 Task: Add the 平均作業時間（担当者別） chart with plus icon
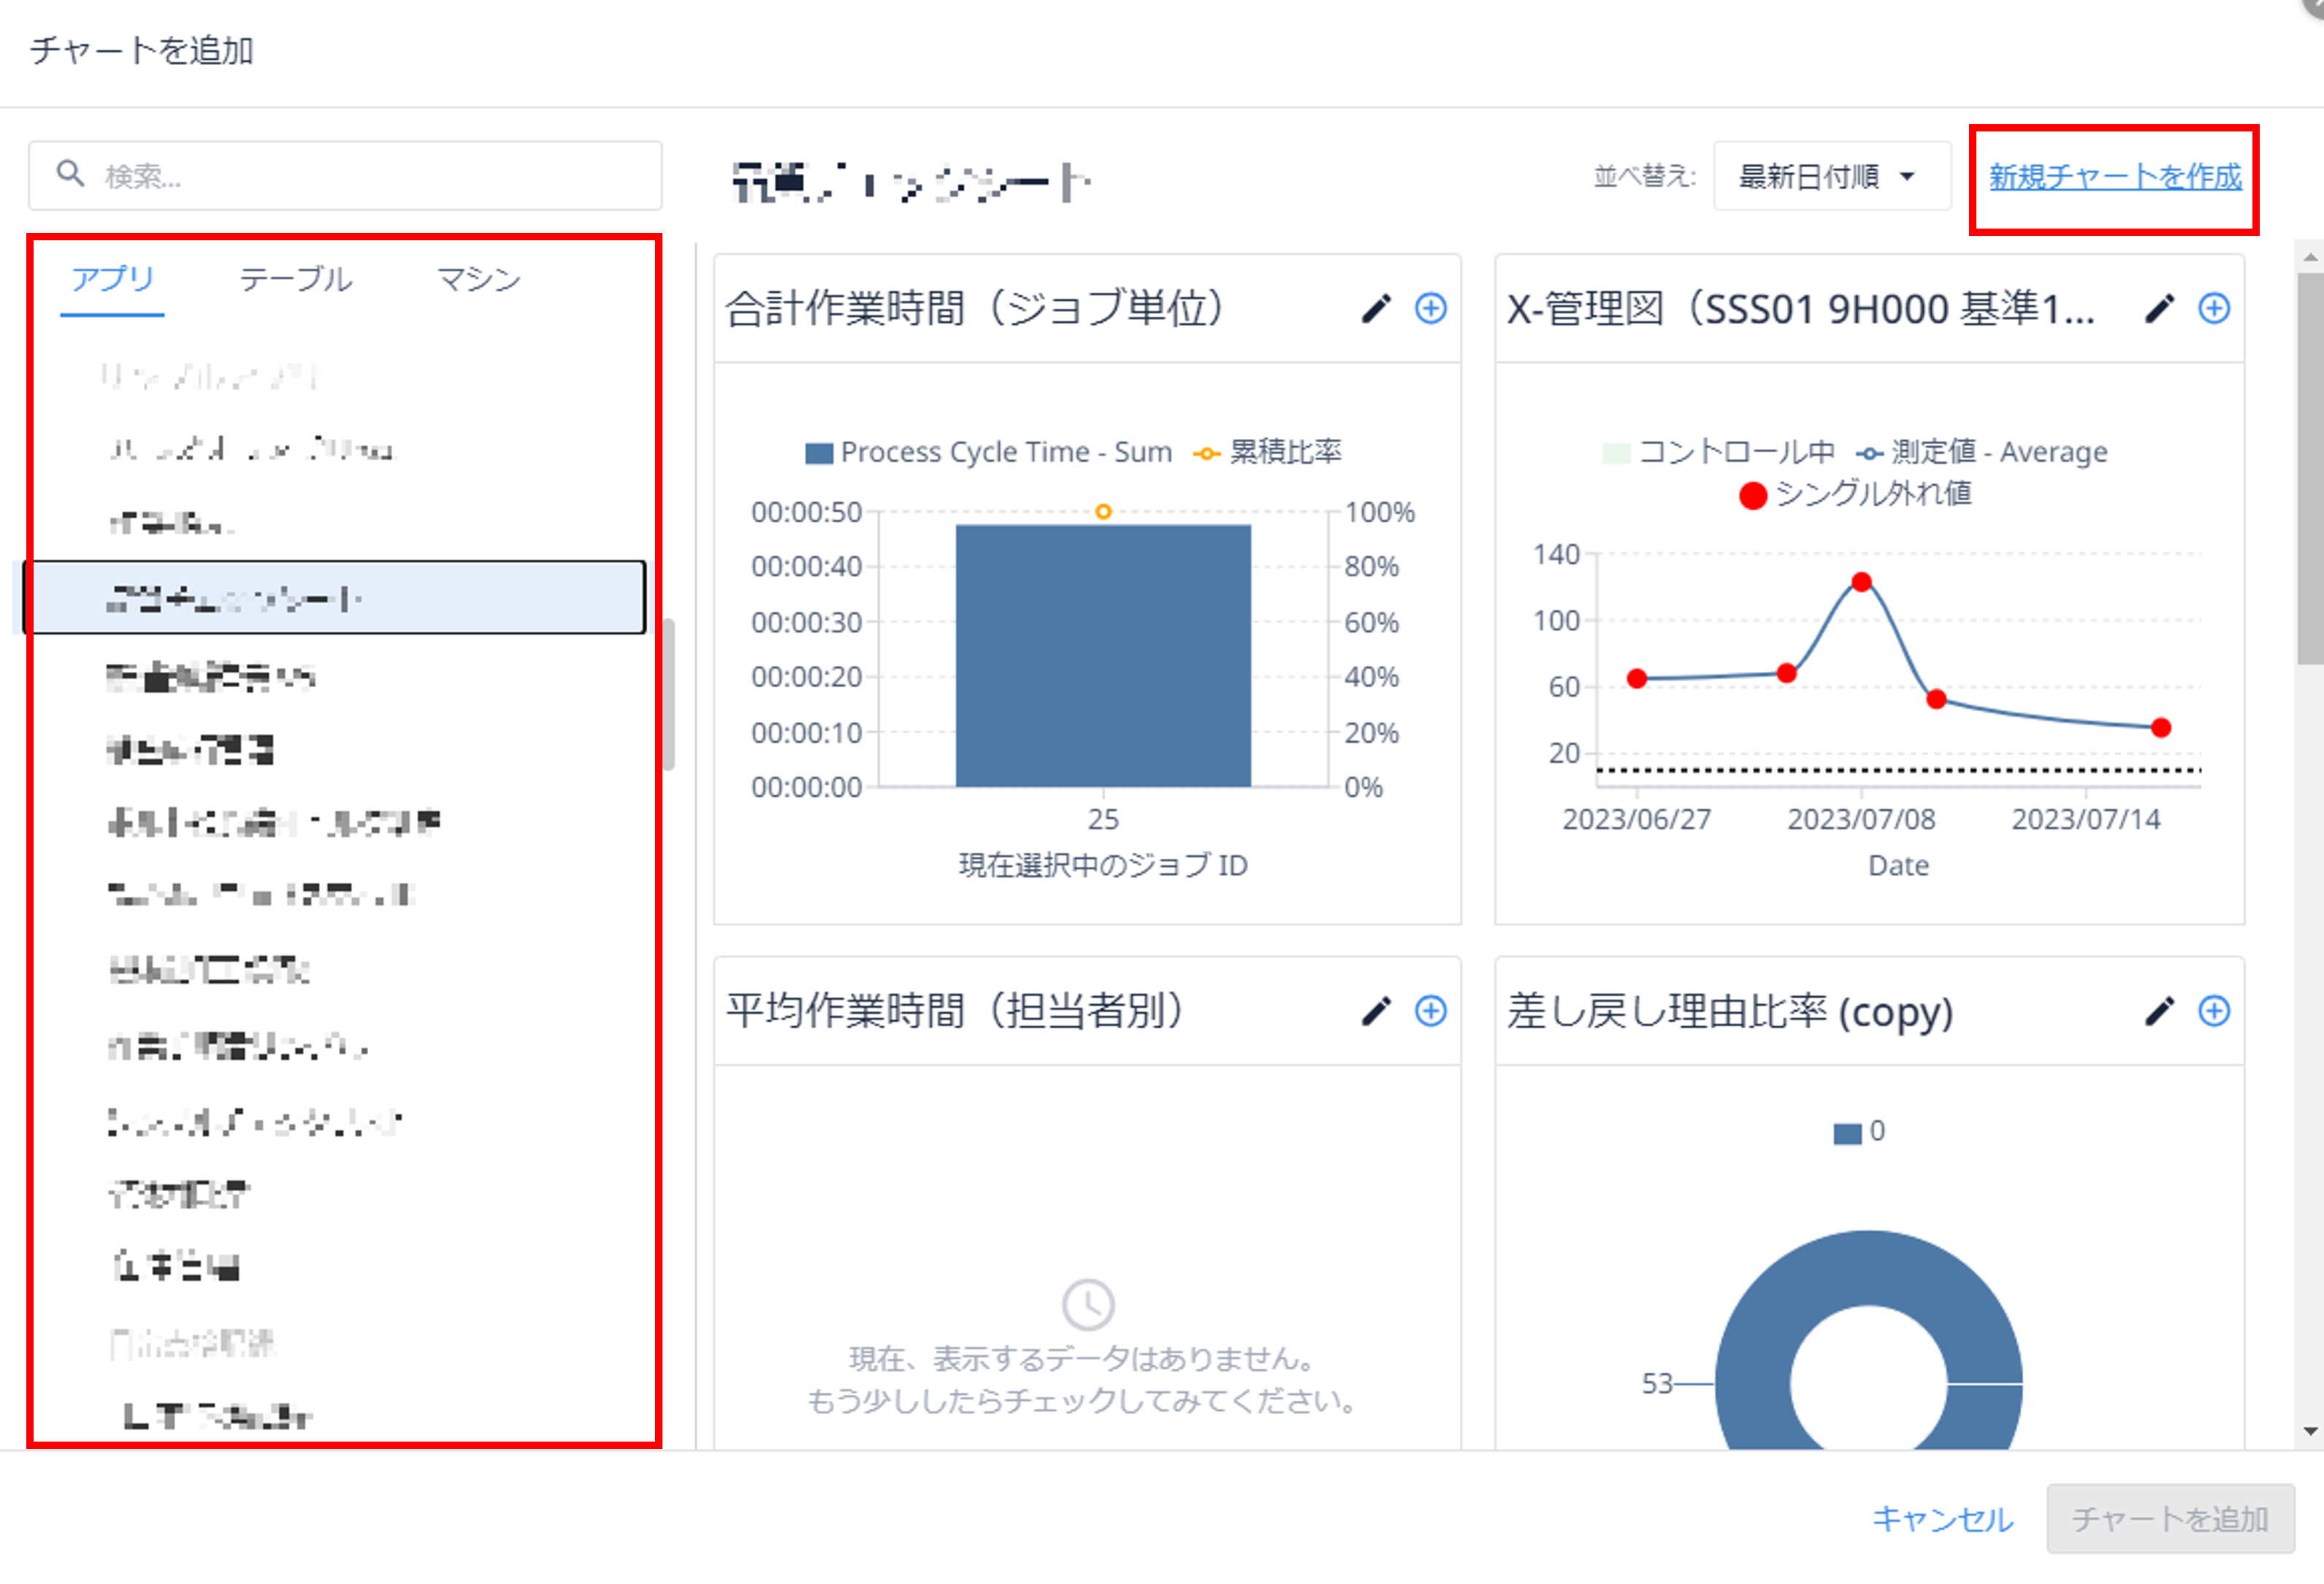1430,1011
